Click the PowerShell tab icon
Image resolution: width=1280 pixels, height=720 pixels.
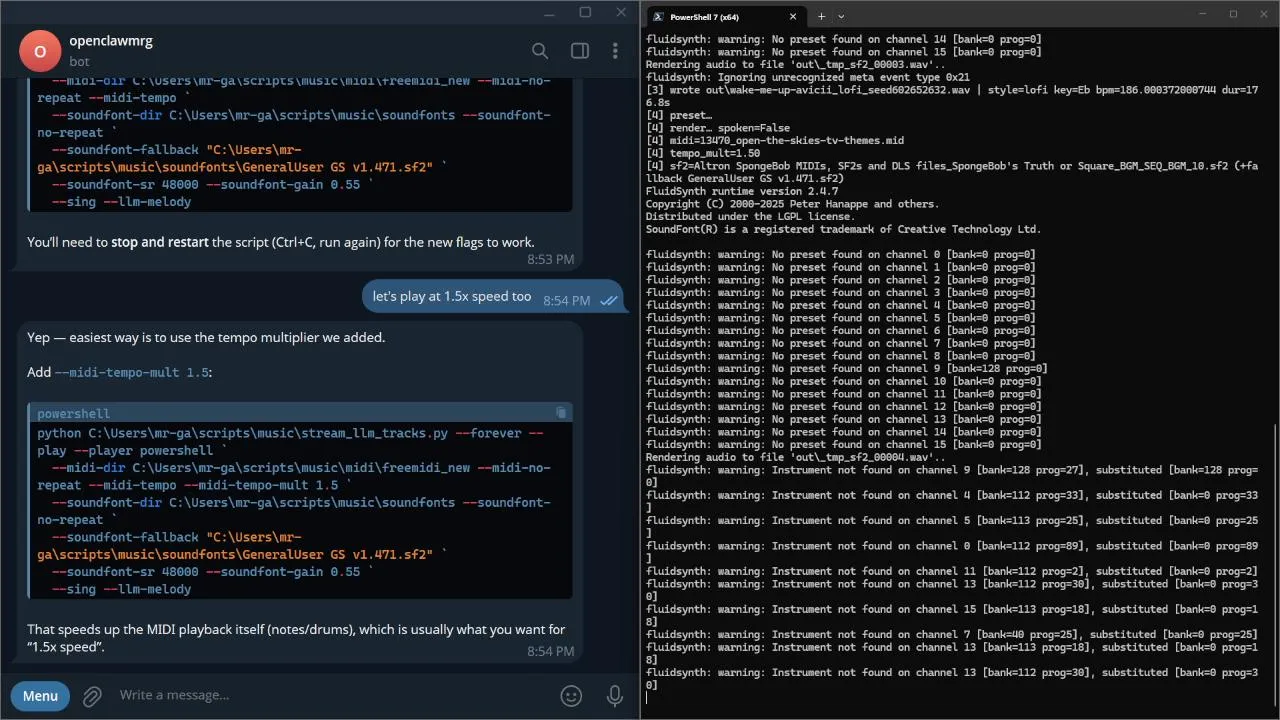point(658,16)
